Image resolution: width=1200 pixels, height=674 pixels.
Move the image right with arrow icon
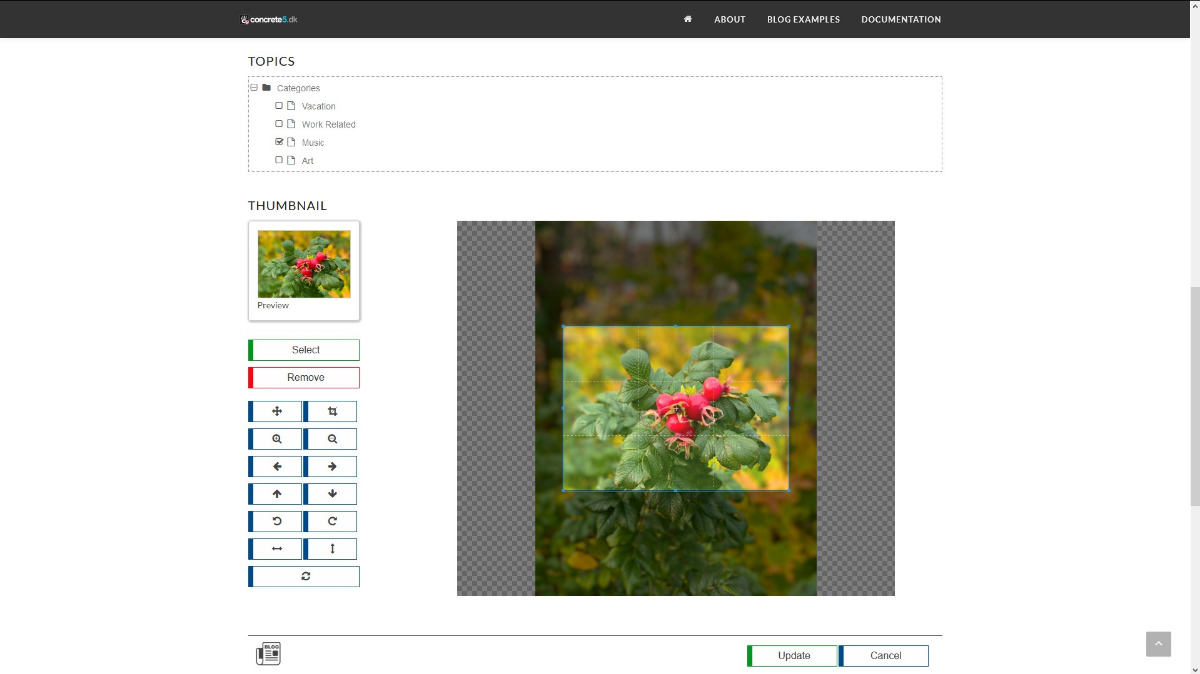click(332, 467)
